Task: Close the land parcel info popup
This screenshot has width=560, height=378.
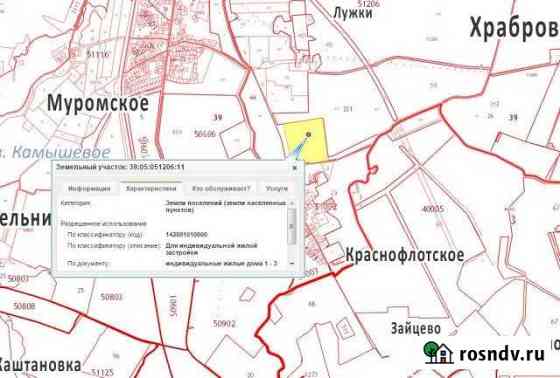Action: (x=295, y=167)
